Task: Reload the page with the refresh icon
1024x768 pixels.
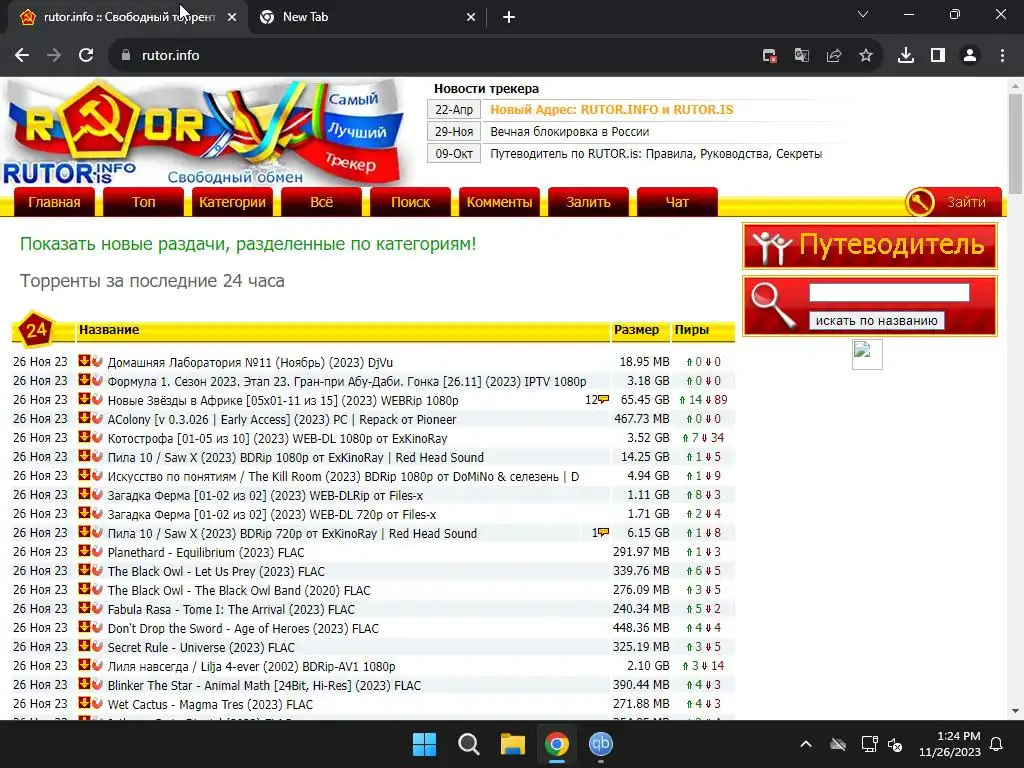Action: [x=86, y=56]
